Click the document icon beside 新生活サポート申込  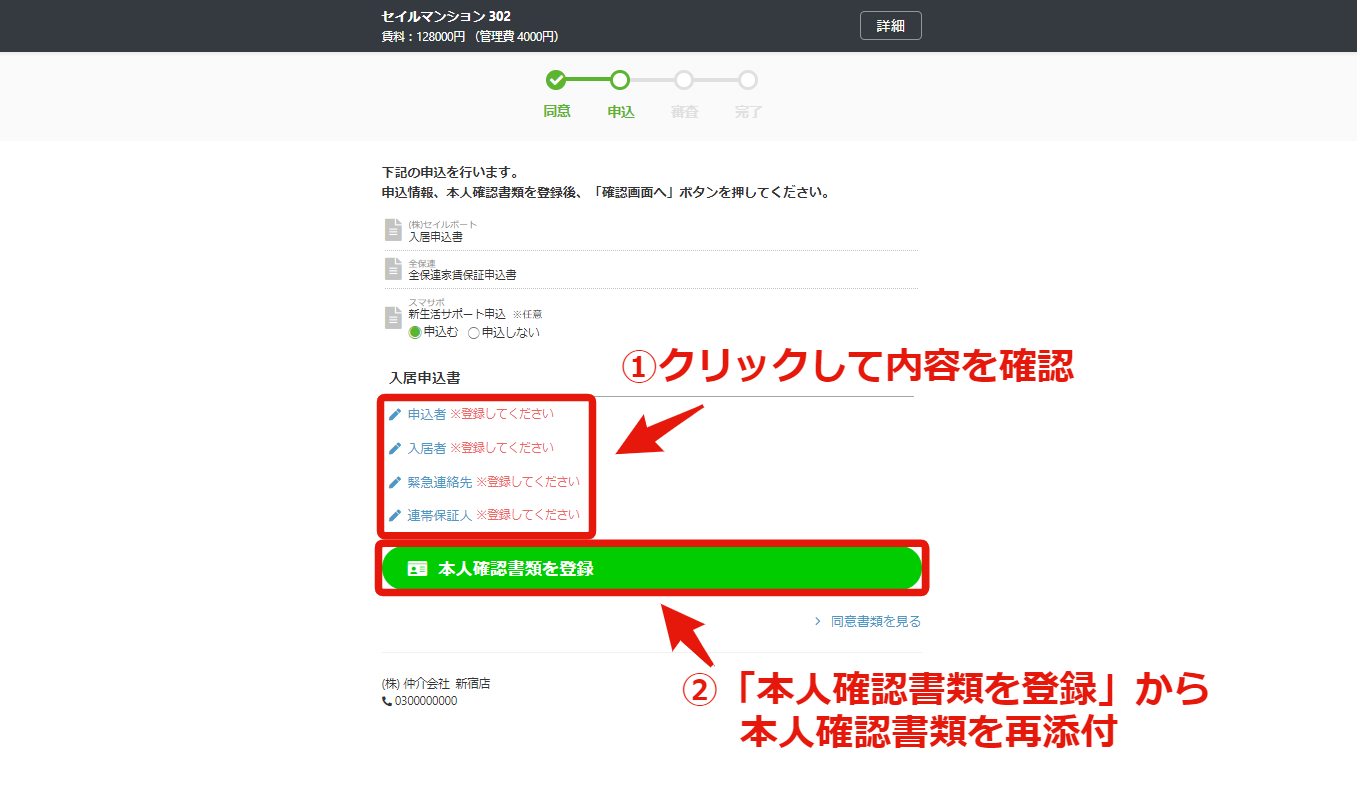[393, 317]
